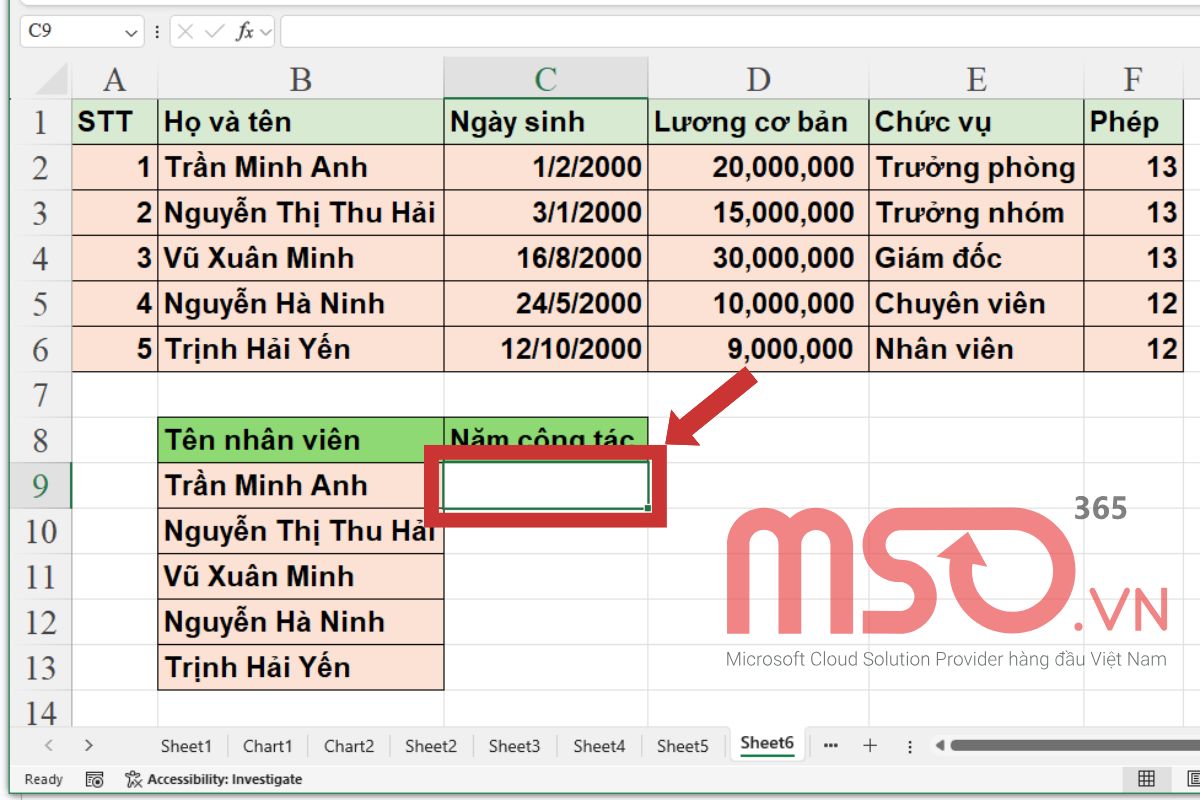Open the Name Box dropdown arrow
This screenshot has height=800, width=1200.
[x=133, y=32]
